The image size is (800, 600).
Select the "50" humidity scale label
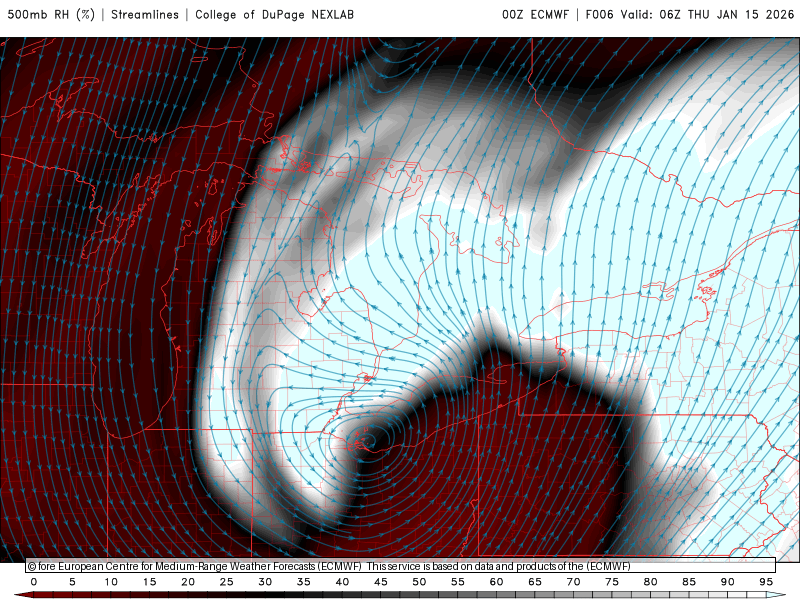419,582
